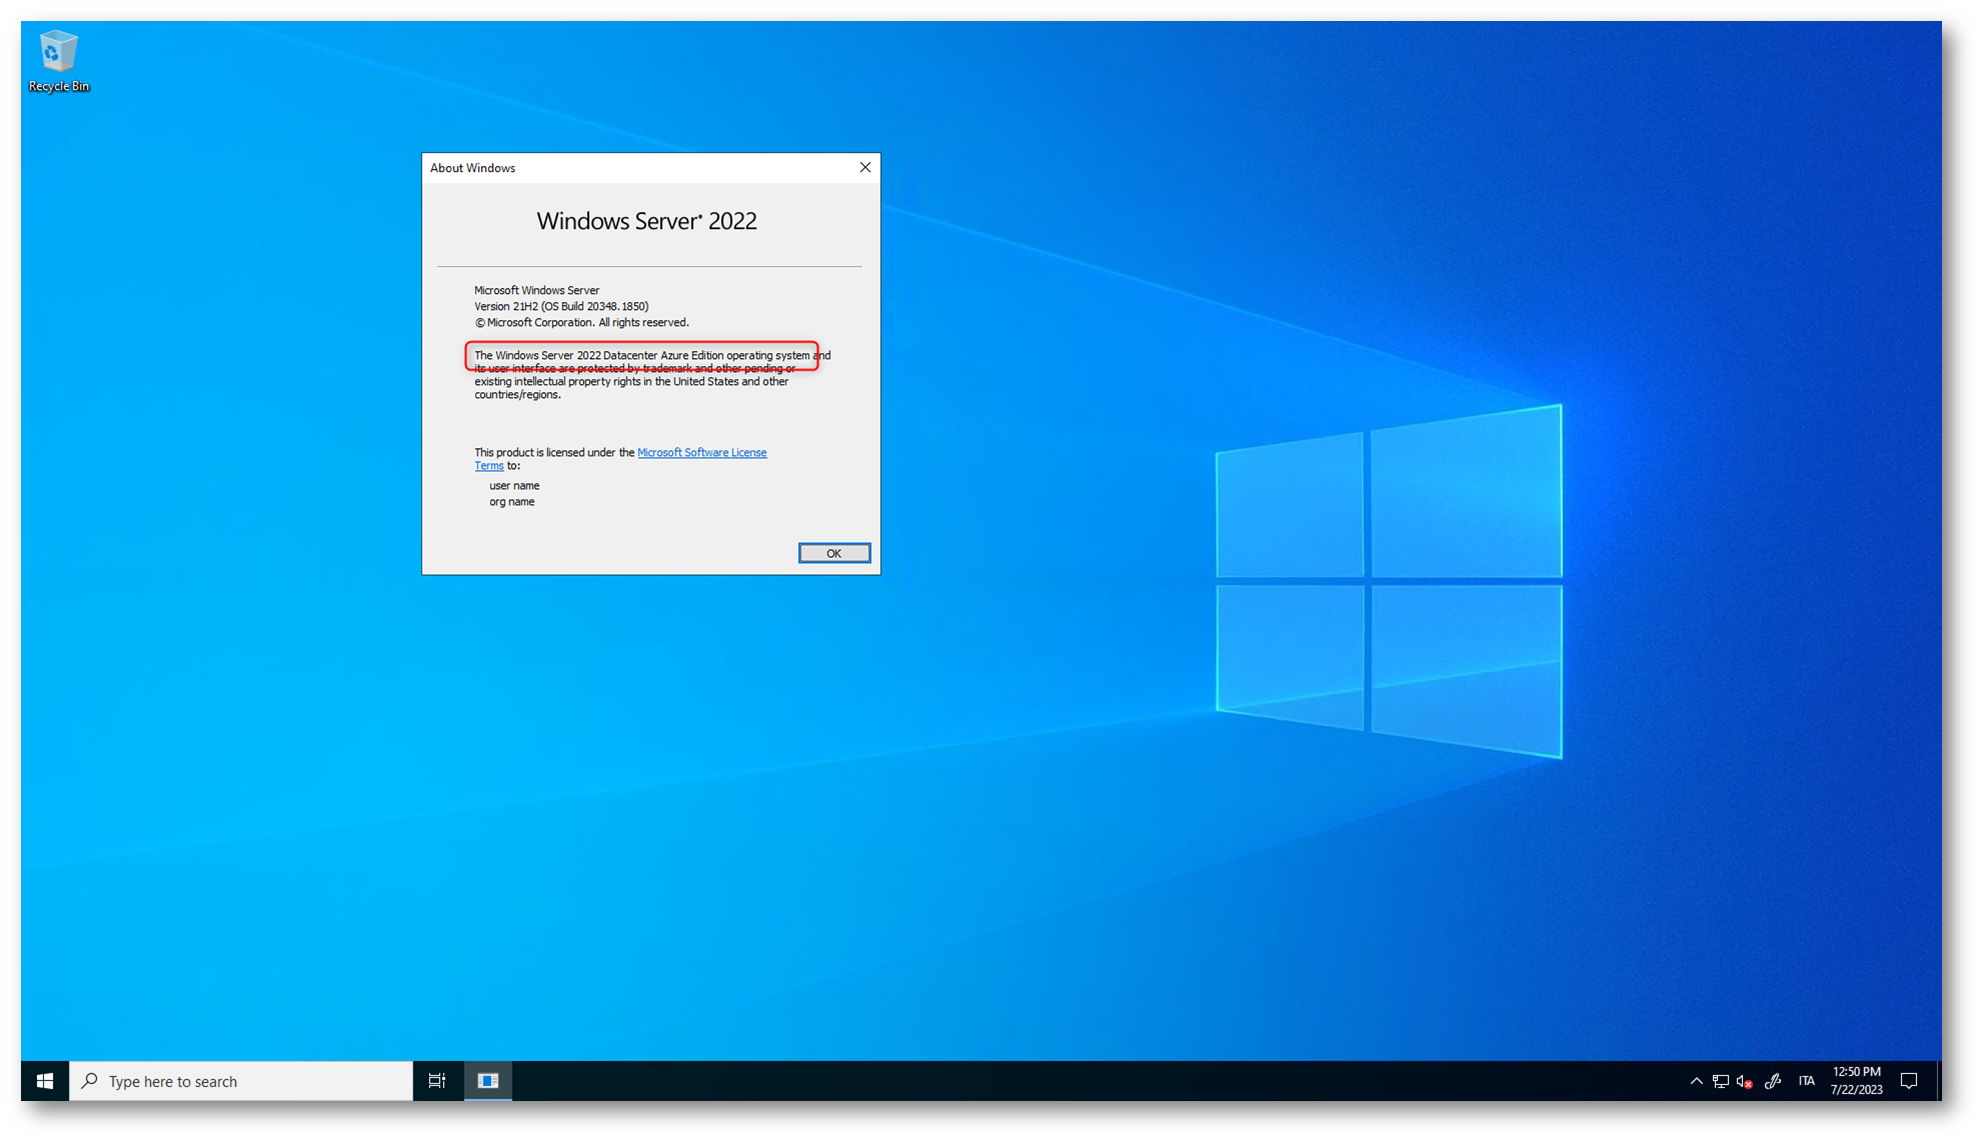Click the pen/link tray icon
Image resolution: width=1984 pixels, height=1143 pixels.
(x=1773, y=1081)
